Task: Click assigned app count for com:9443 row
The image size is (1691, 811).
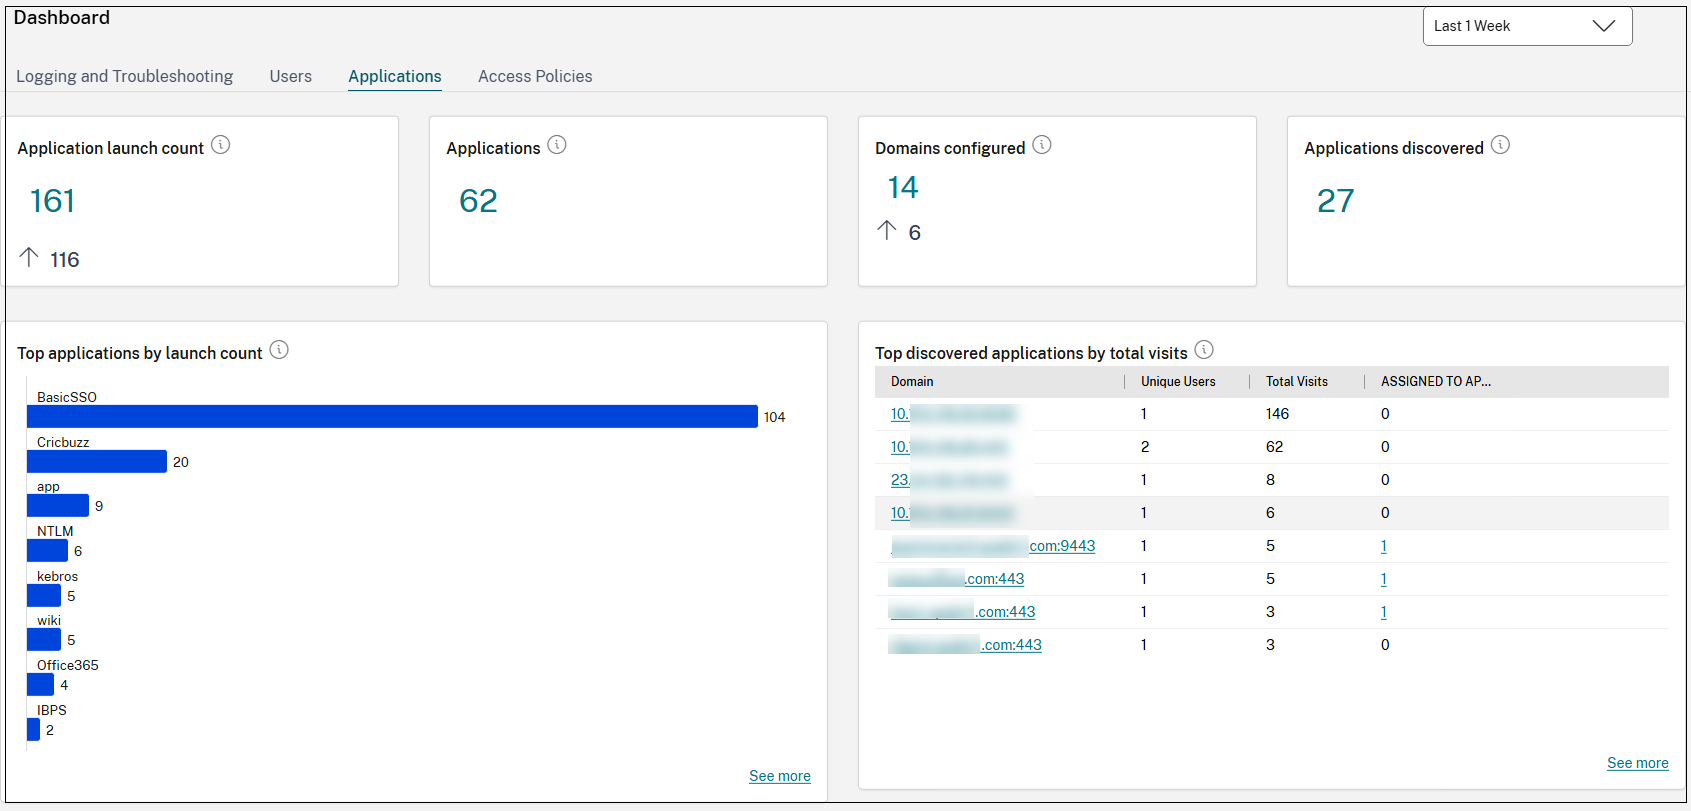Action: (x=1383, y=546)
